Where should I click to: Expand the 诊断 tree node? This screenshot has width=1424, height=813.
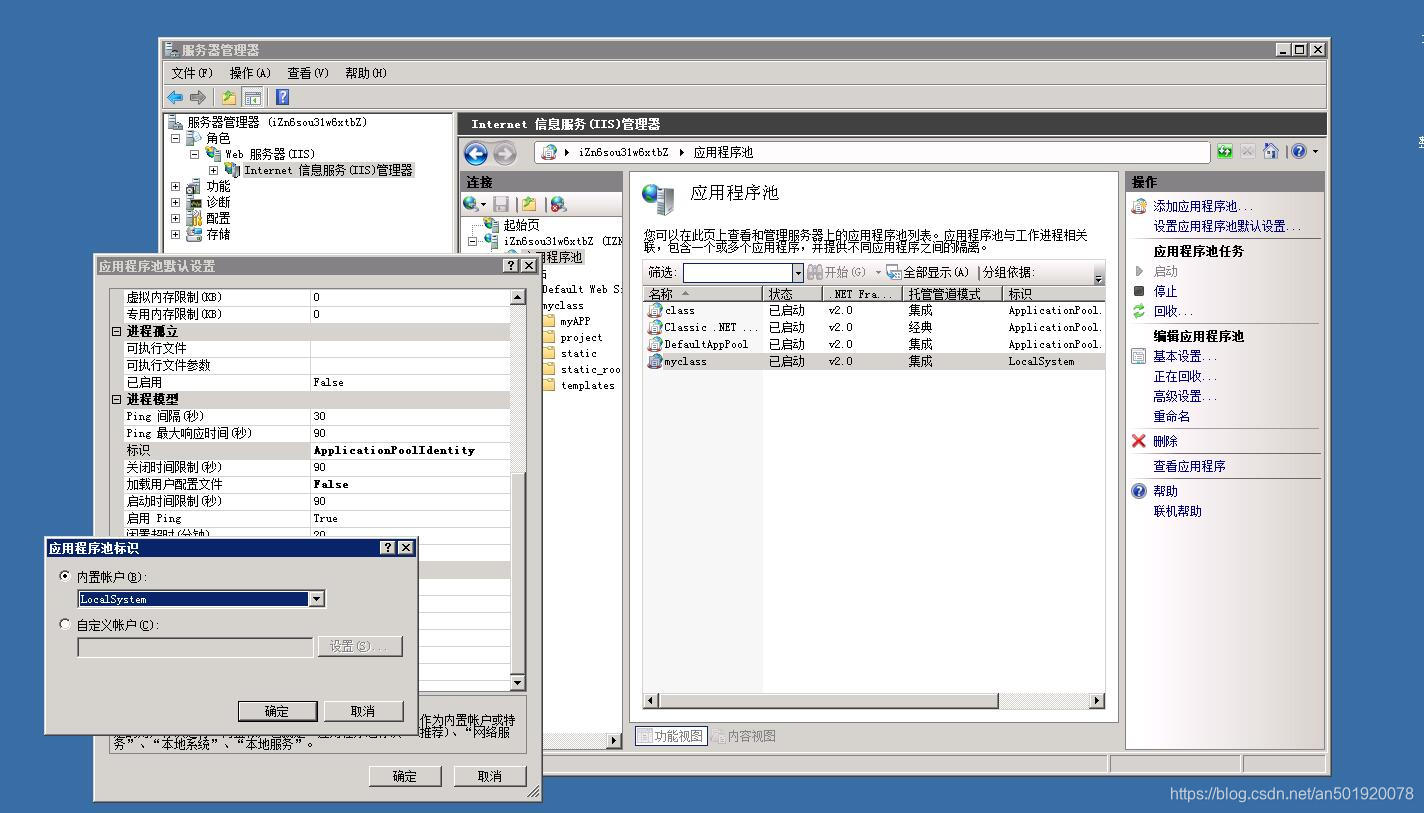click(176, 202)
